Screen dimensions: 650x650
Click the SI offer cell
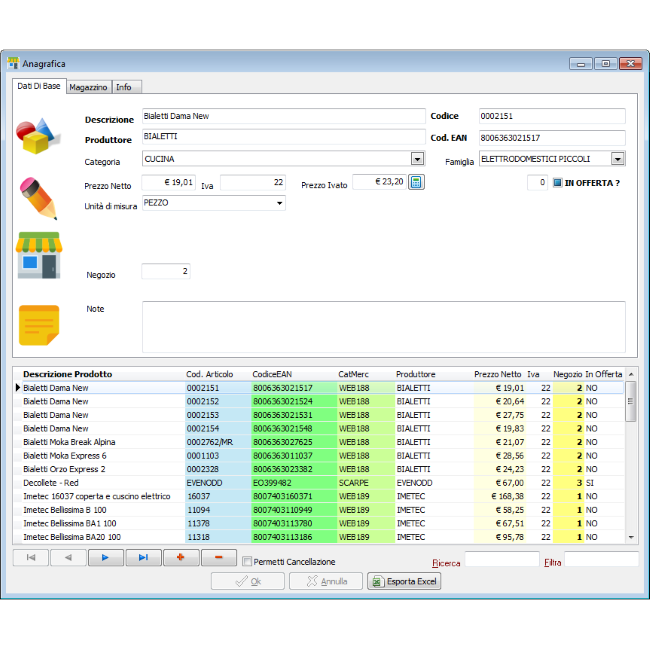point(604,483)
